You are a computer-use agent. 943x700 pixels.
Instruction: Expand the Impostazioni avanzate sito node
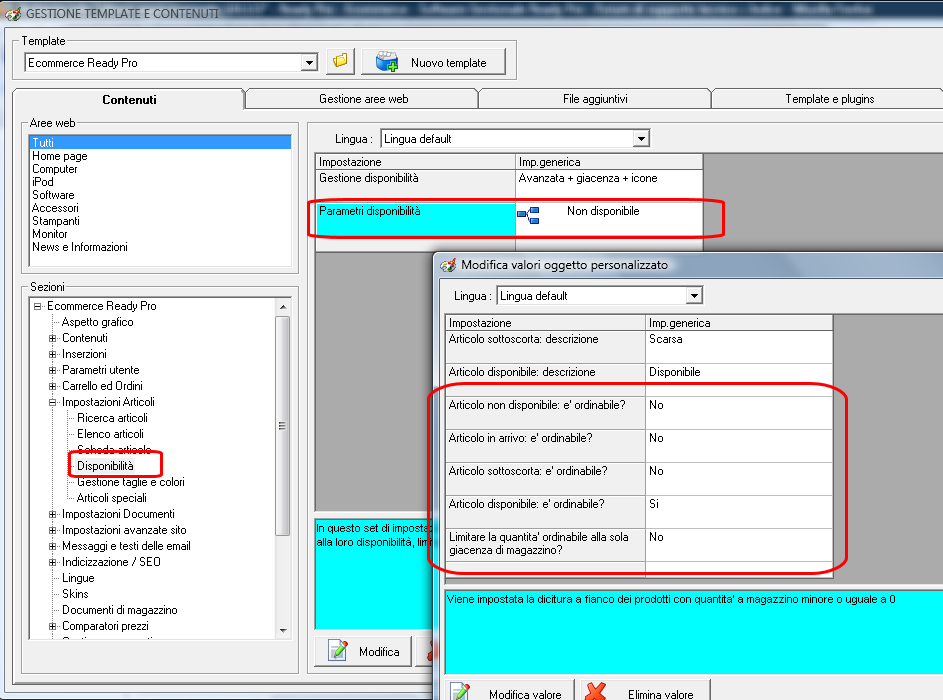[x=53, y=530]
